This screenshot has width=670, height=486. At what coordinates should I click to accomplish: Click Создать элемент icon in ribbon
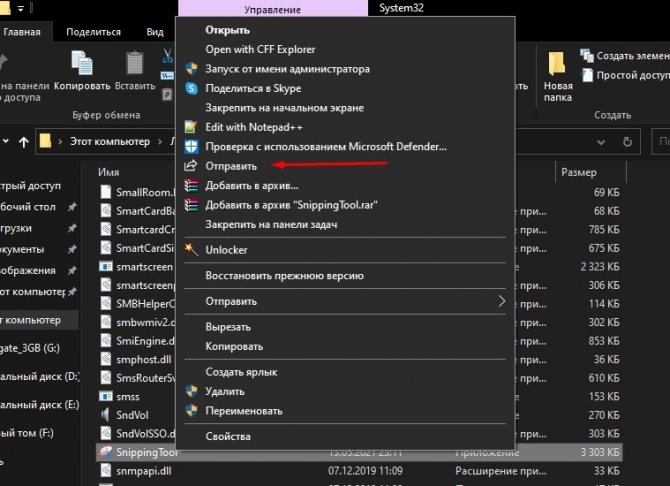tap(587, 56)
